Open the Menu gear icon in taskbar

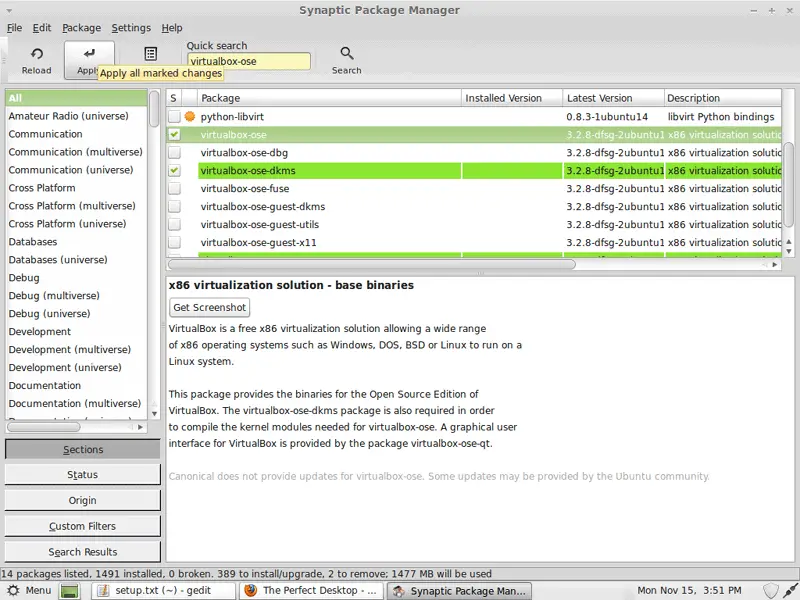[x=13, y=590]
